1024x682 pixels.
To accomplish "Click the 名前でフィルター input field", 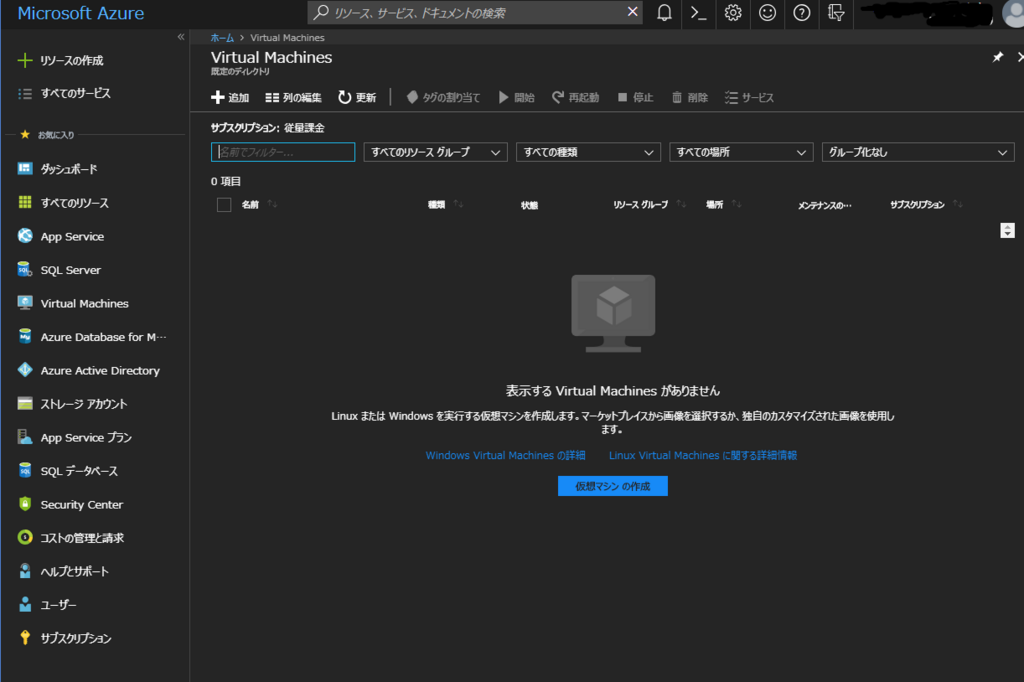I will (x=283, y=152).
